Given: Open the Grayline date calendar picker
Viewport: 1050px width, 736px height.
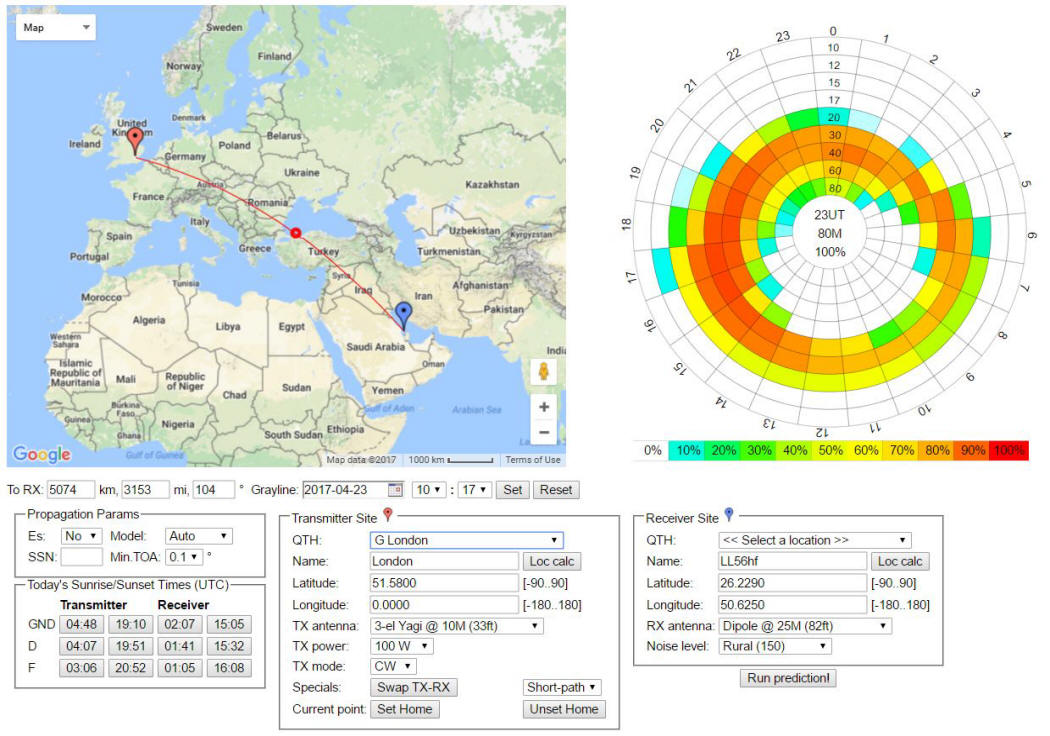Looking at the screenshot, I should point(394,490).
